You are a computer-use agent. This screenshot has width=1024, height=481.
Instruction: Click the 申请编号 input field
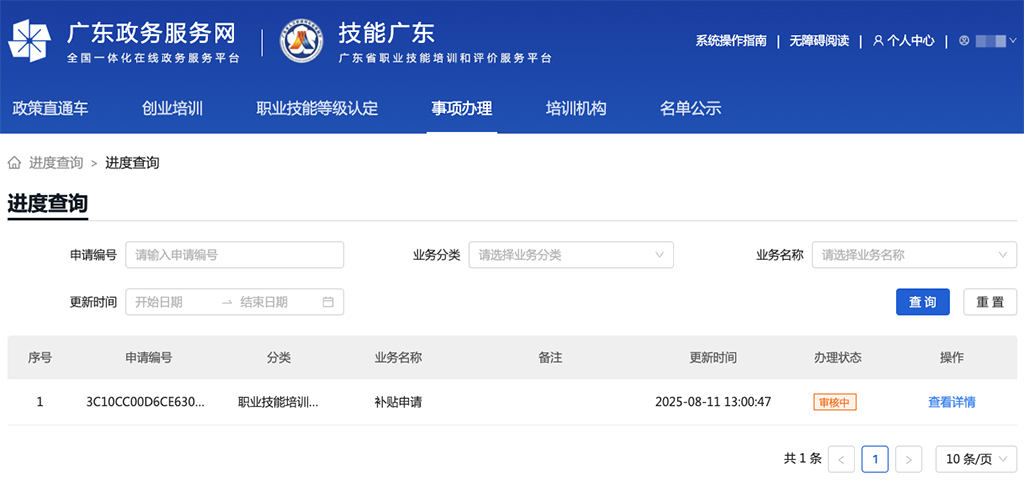pyautogui.click(x=234, y=255)
